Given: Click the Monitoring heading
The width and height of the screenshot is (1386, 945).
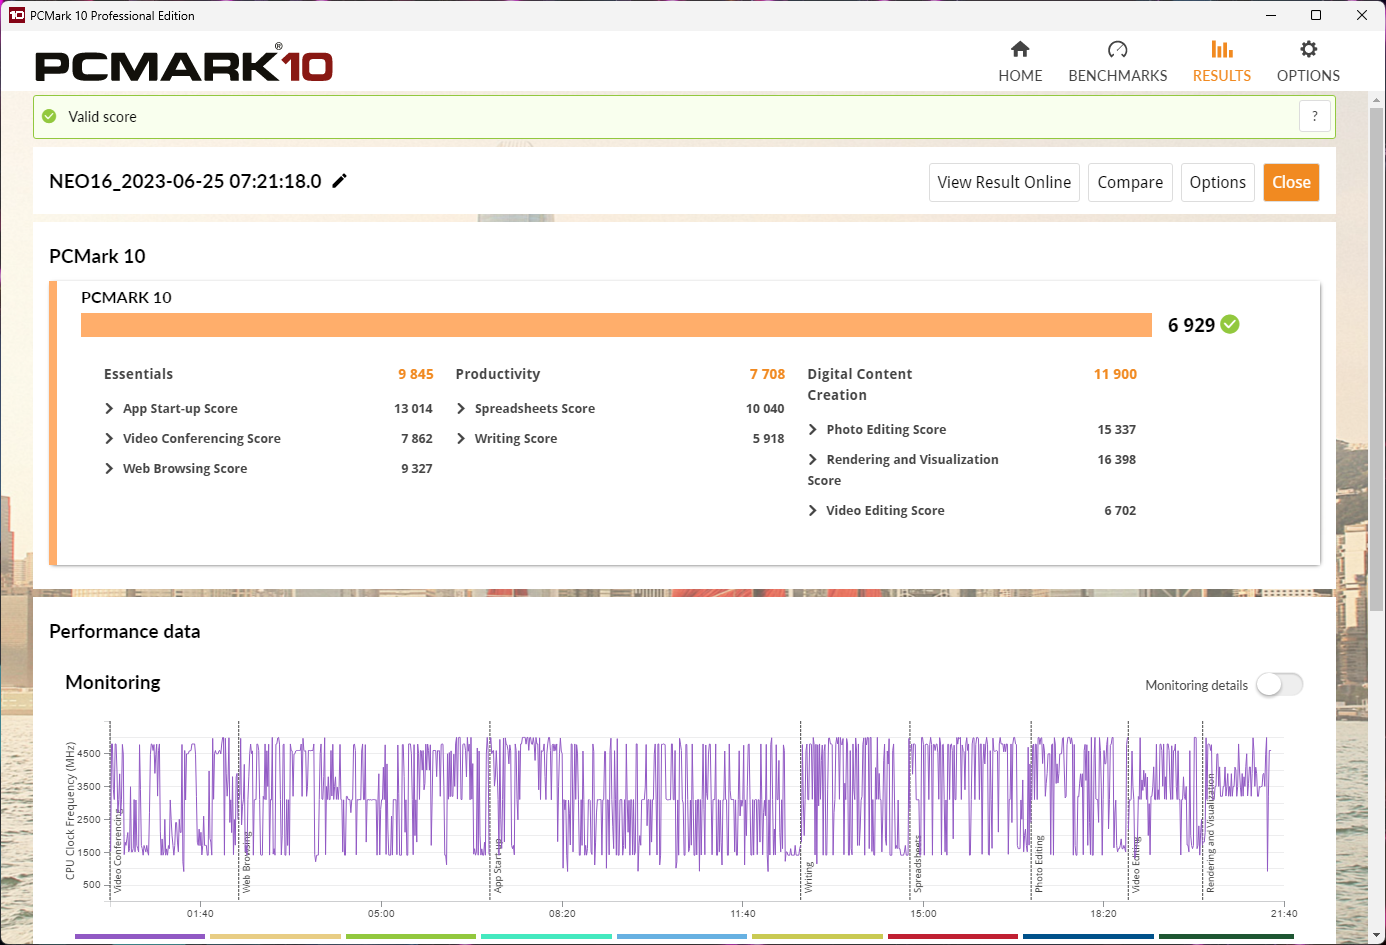Looking at the screenshot, I should click(113, 682).
